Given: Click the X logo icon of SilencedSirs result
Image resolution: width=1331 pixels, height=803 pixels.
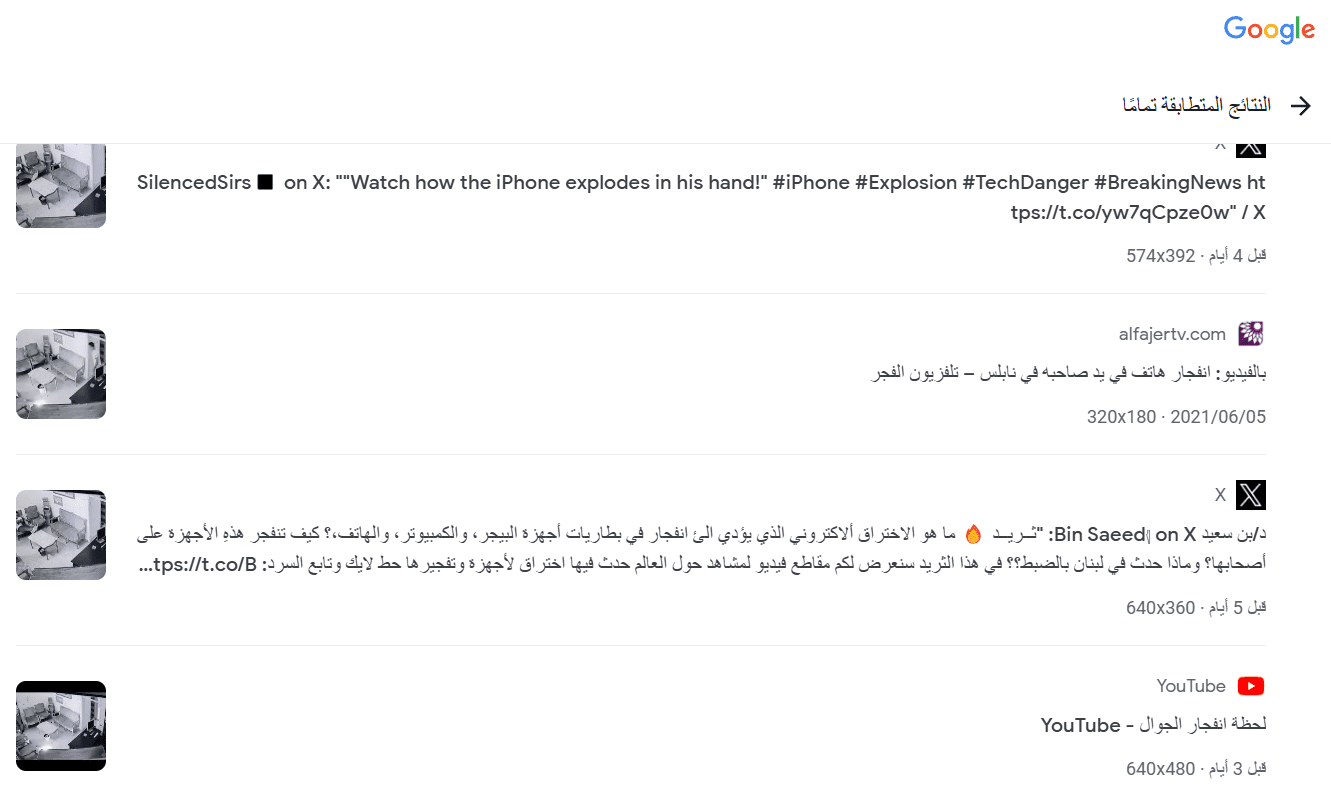Looking at the screenshot, I should pos(1251,148).
